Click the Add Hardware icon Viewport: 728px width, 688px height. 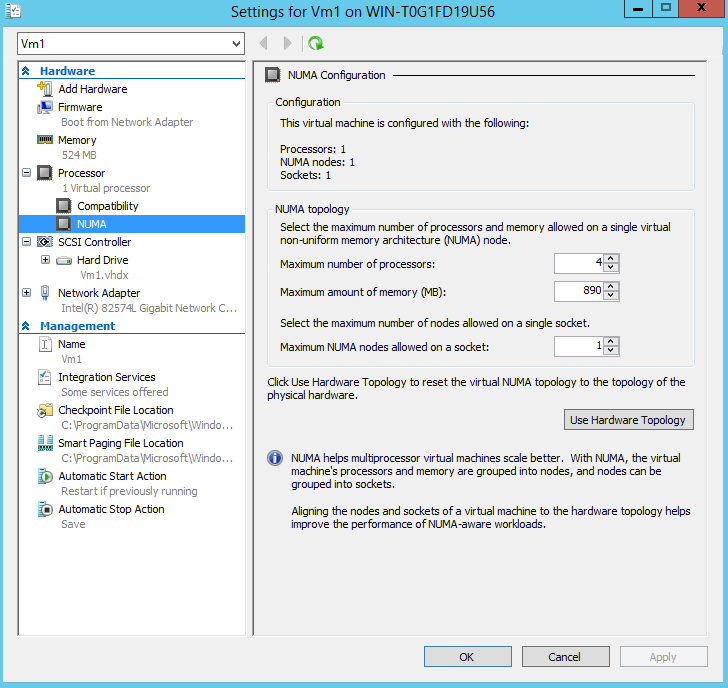tap(45, 88)
